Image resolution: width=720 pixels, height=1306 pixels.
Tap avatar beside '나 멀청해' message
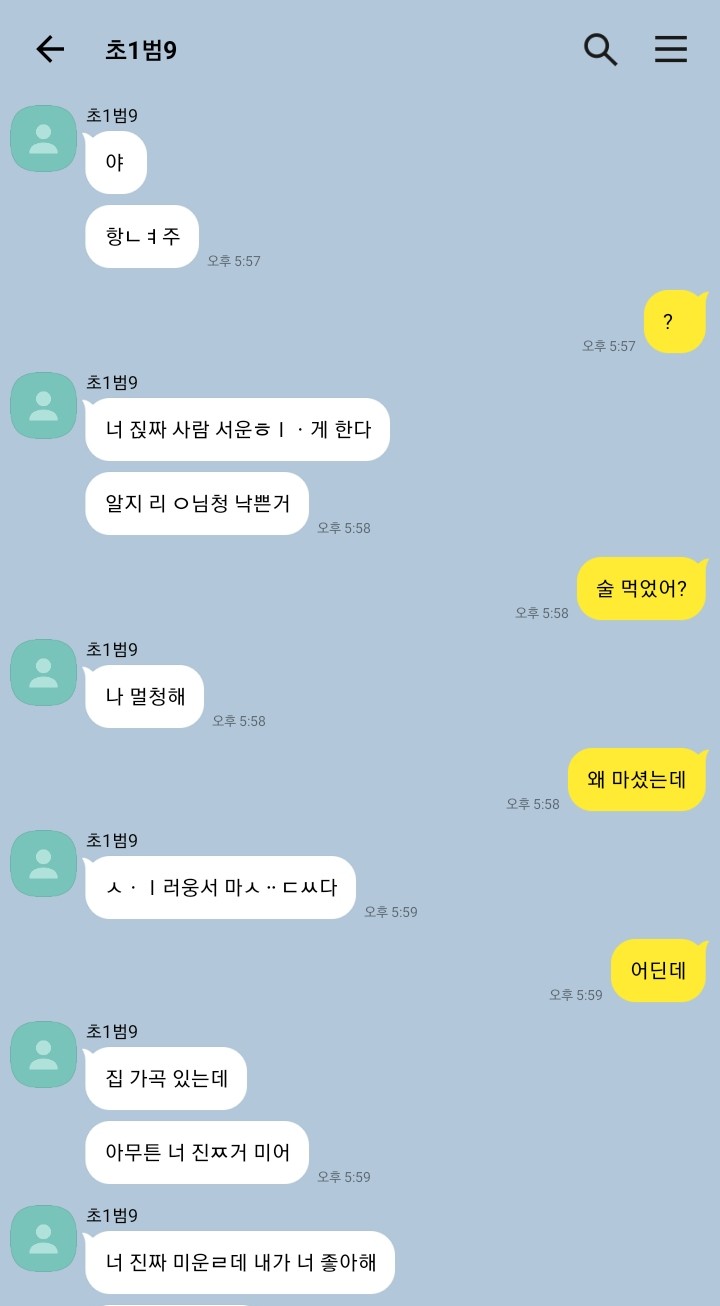43,672
